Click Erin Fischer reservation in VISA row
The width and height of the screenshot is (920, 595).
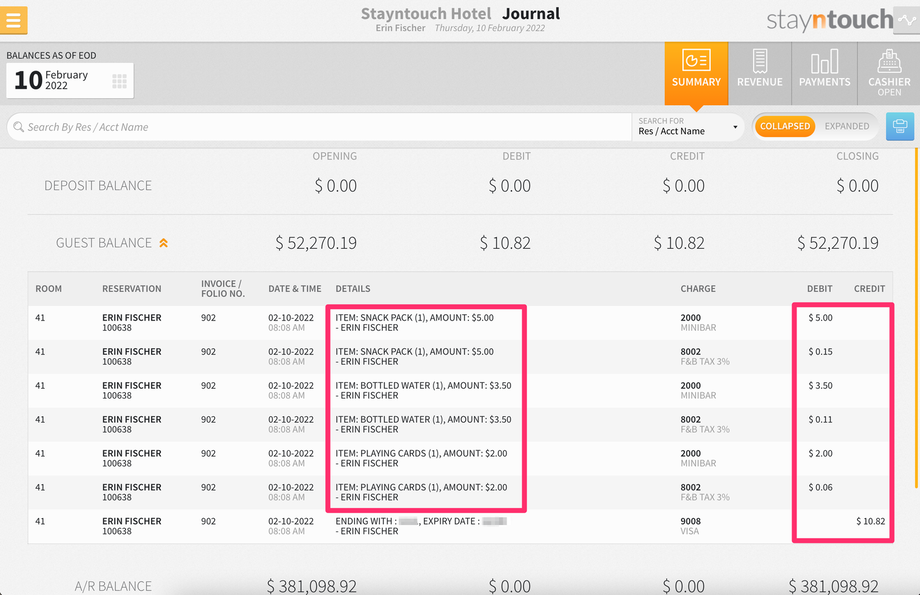click(131, 521)
